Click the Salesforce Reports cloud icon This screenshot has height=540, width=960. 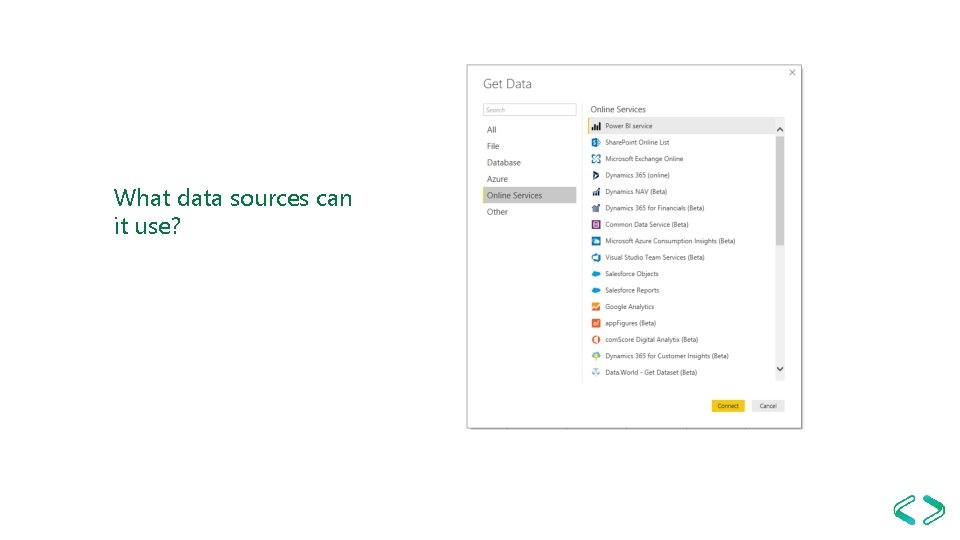click(596, 290)
